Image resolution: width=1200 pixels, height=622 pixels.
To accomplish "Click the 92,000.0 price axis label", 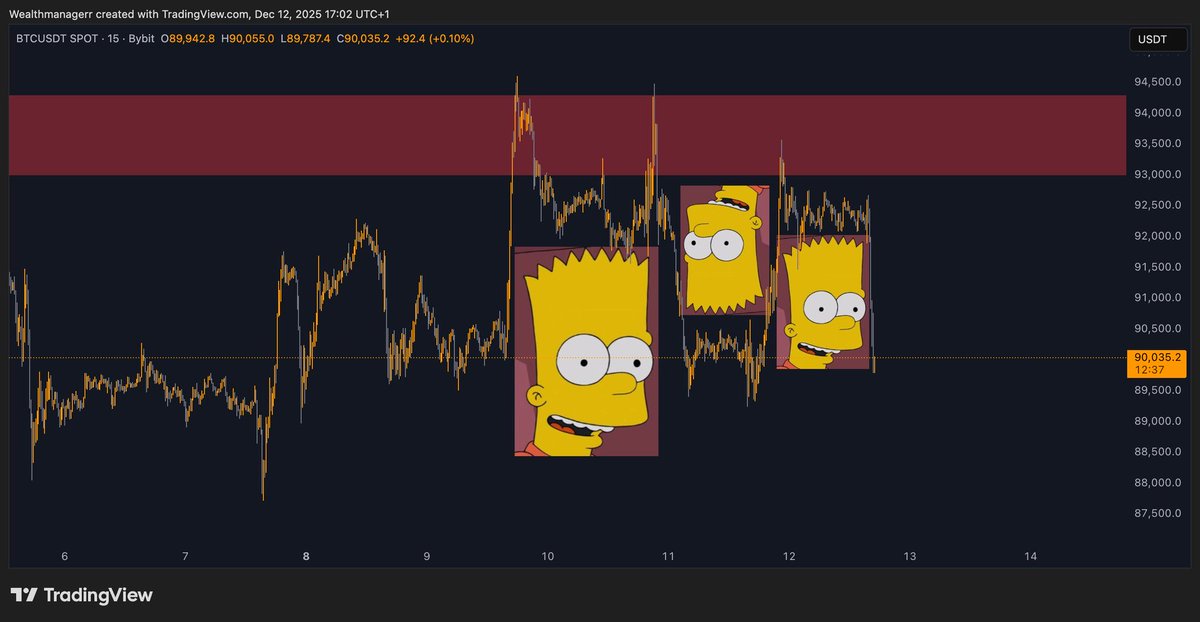I will pyautogui.click(x=1157, y=236).
